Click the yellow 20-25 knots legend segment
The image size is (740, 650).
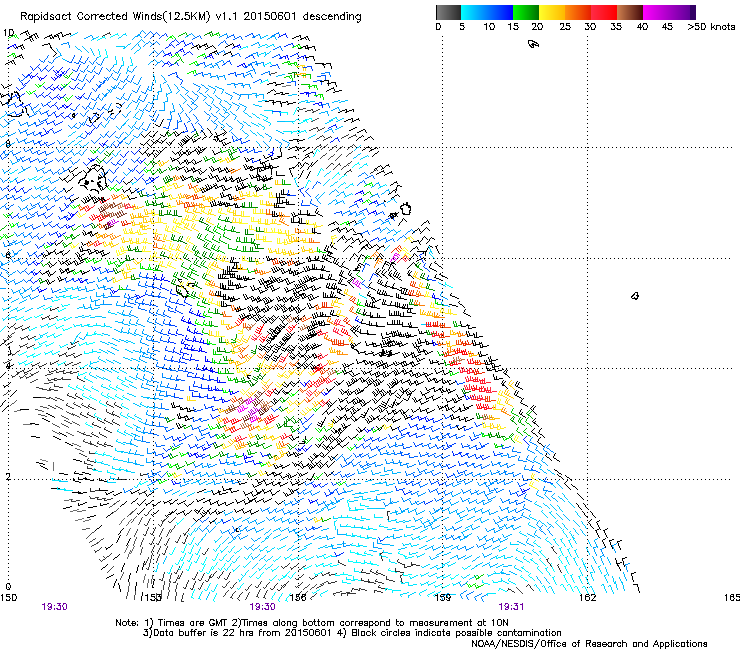pos(552,12)
